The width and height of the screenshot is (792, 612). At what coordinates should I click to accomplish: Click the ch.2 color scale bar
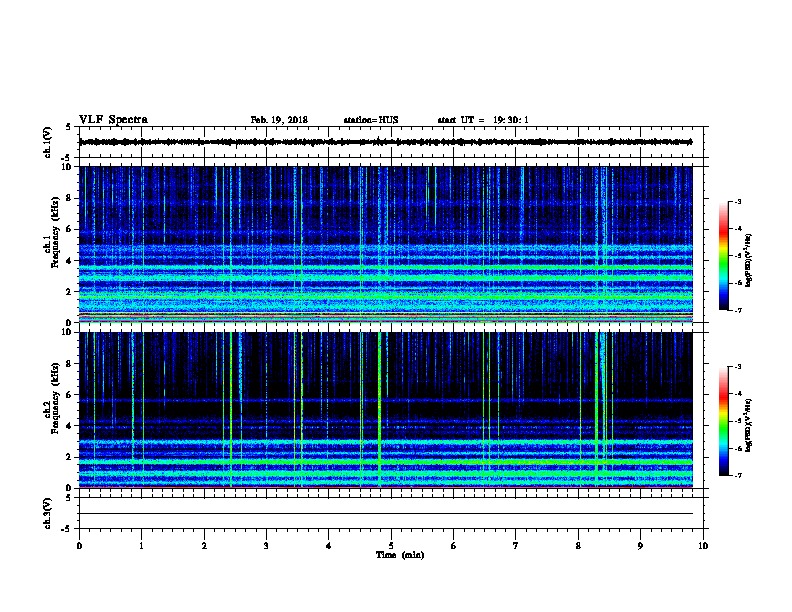pyautogui.click(x=724, y=421)
